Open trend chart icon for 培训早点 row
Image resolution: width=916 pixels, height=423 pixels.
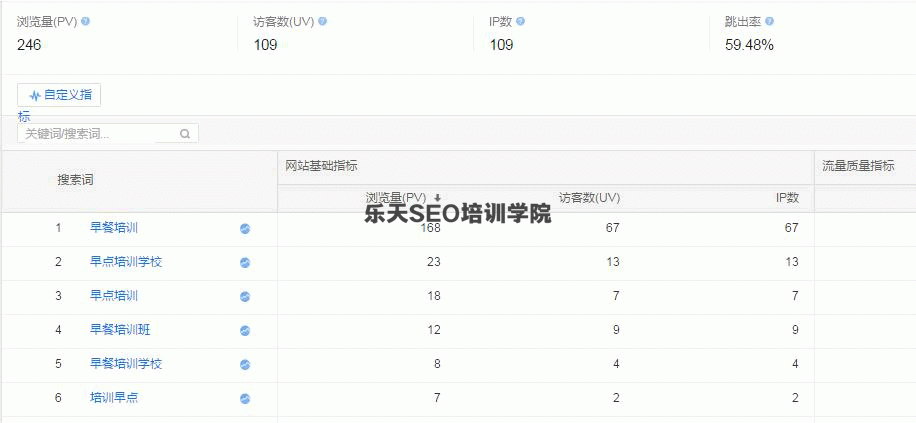click(245, 399)
